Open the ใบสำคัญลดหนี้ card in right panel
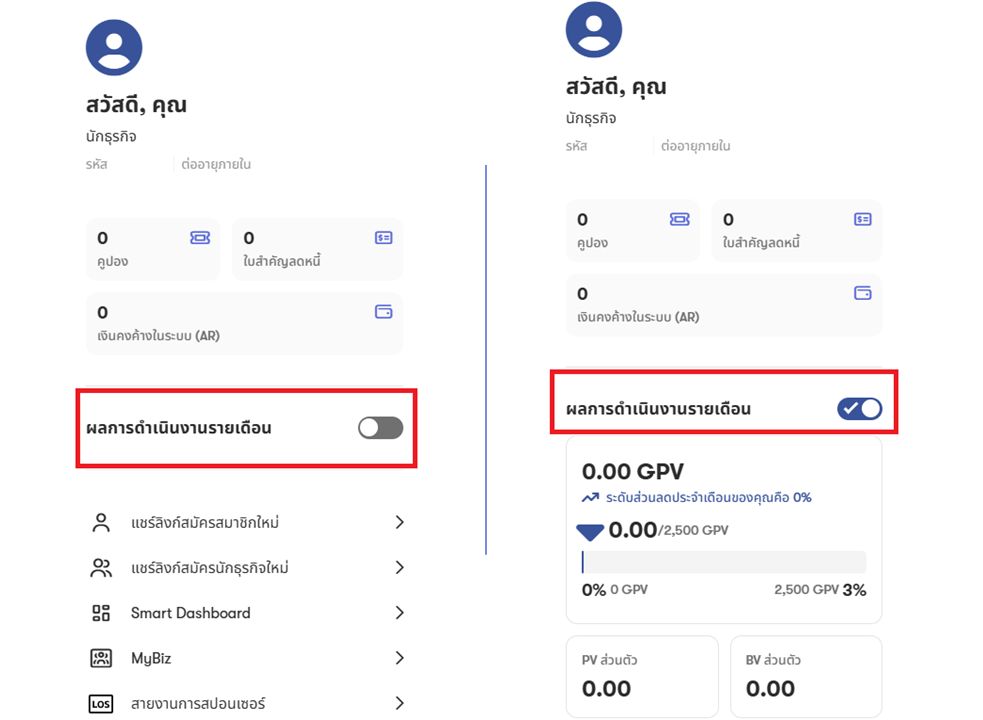The image size is (983, 720). (797, 230)
